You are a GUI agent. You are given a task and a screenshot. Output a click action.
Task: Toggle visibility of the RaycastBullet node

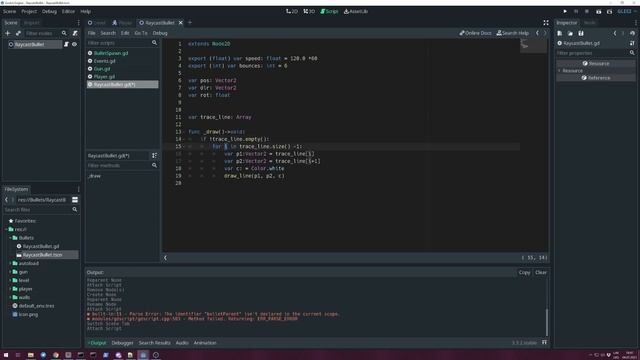pos(74,44)
